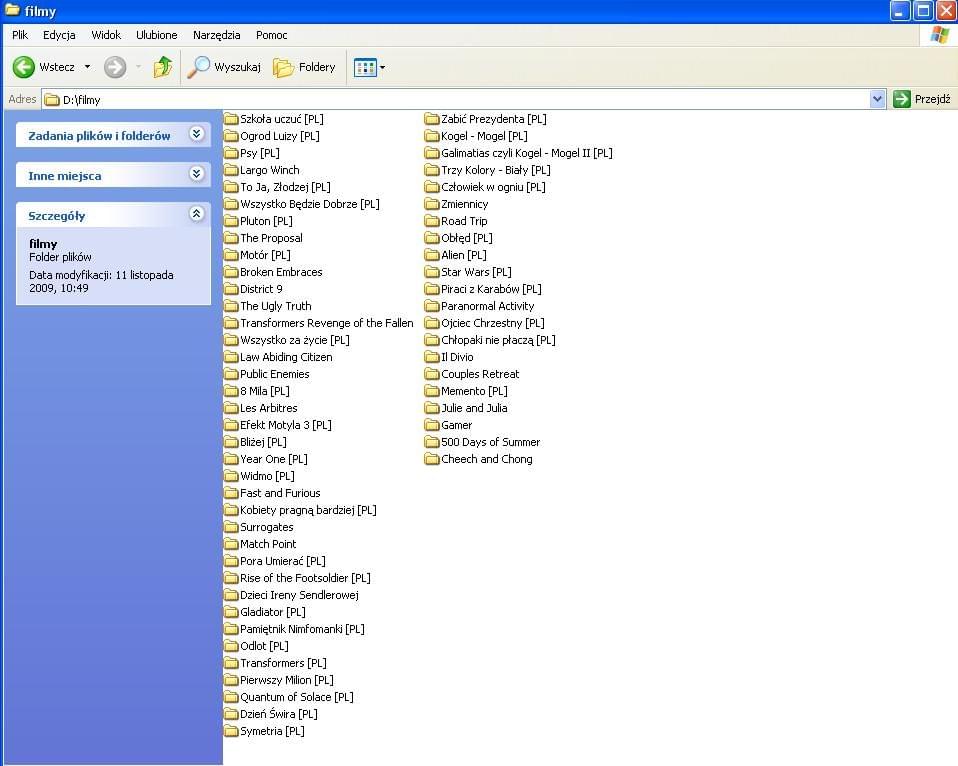Open Wyszukaj search magnifier
This screenshot has height=766, width=958.
pyautogui.click(x=199, y=67)
